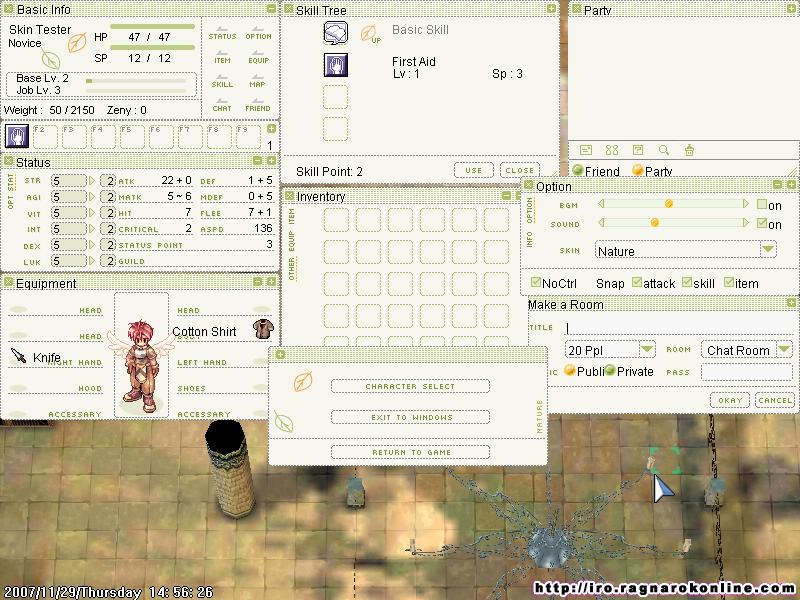
Task: Click the two-people group icon in Party window
Action: pyautogui.click(x=612, y=150)
